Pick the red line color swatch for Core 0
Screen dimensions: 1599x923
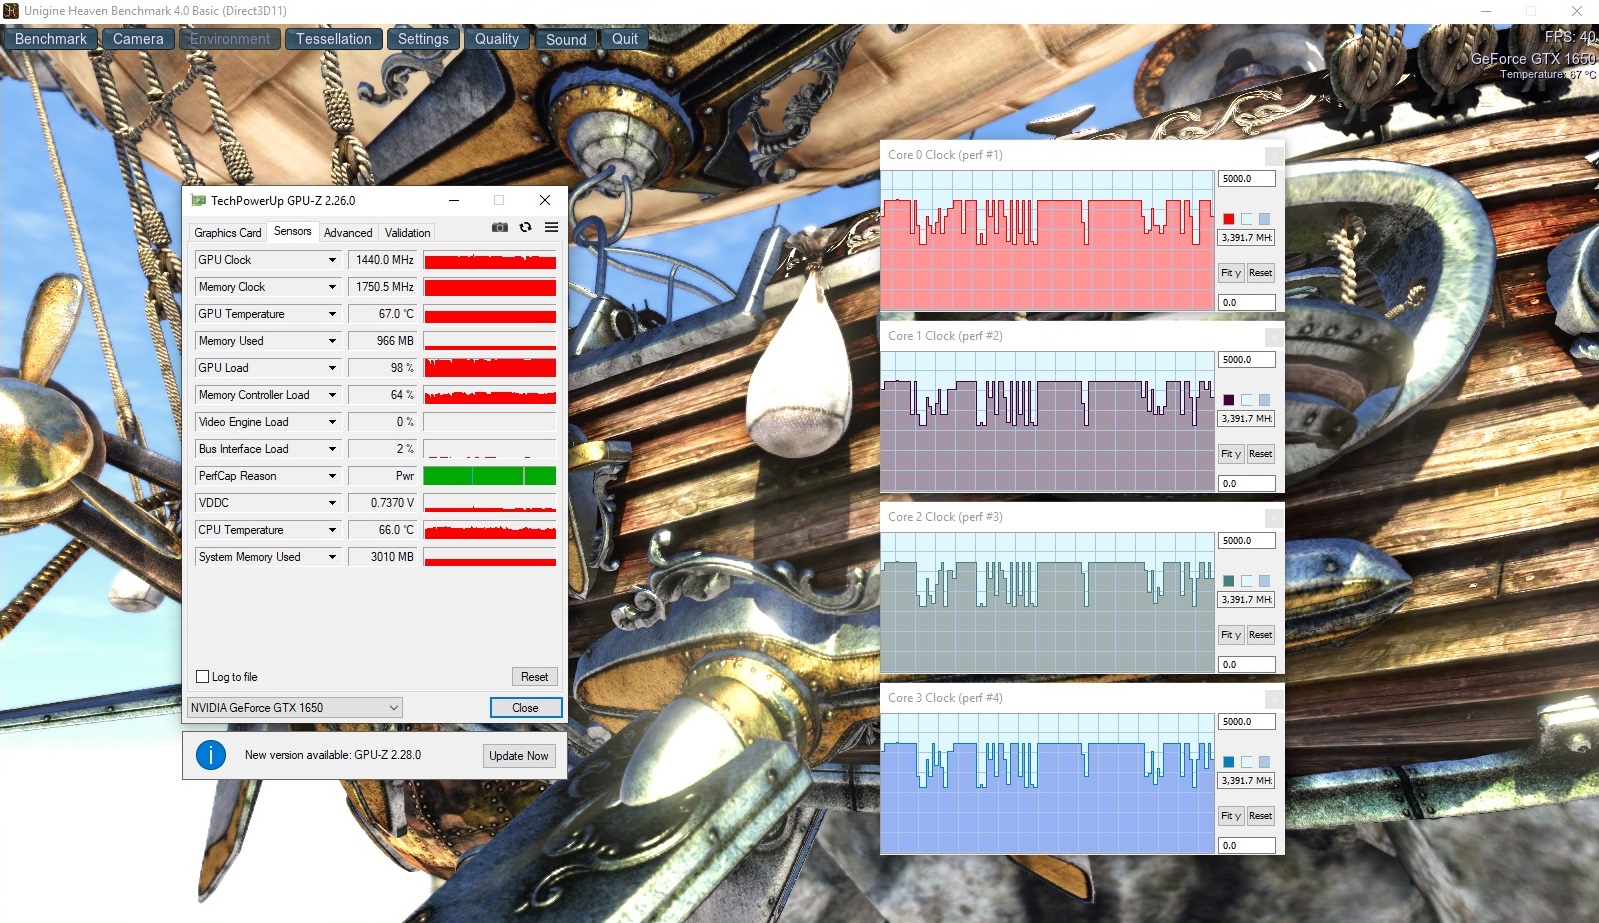click(1229, 219)
